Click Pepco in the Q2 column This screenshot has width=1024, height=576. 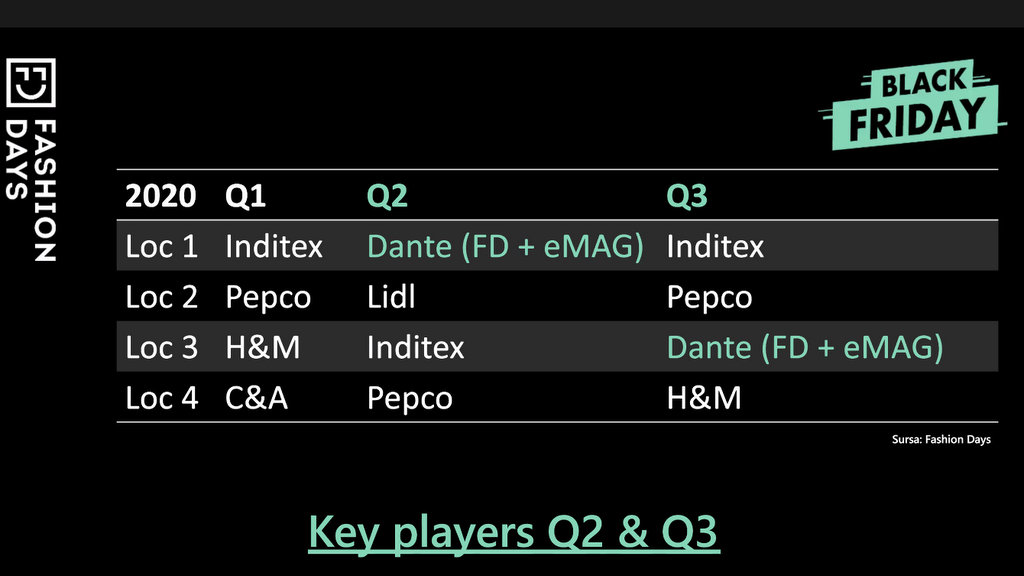409,398
